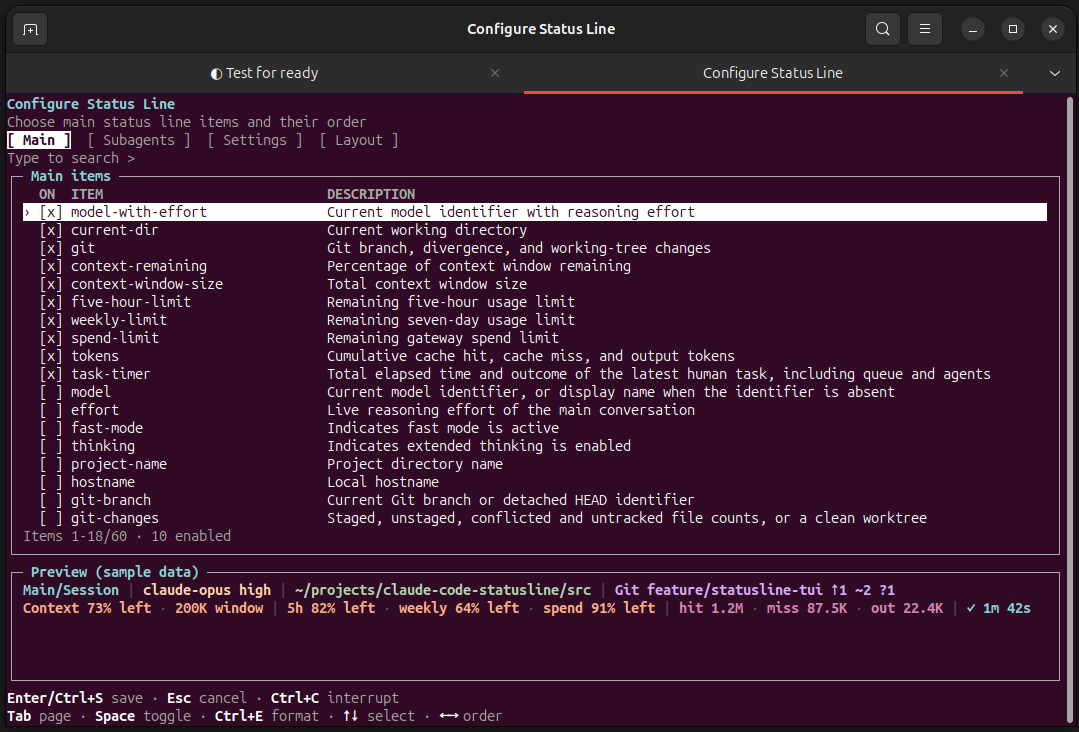1079x732 pixels.
Task: Check the git-changes checkbox
Action: (x=51, y=518)
